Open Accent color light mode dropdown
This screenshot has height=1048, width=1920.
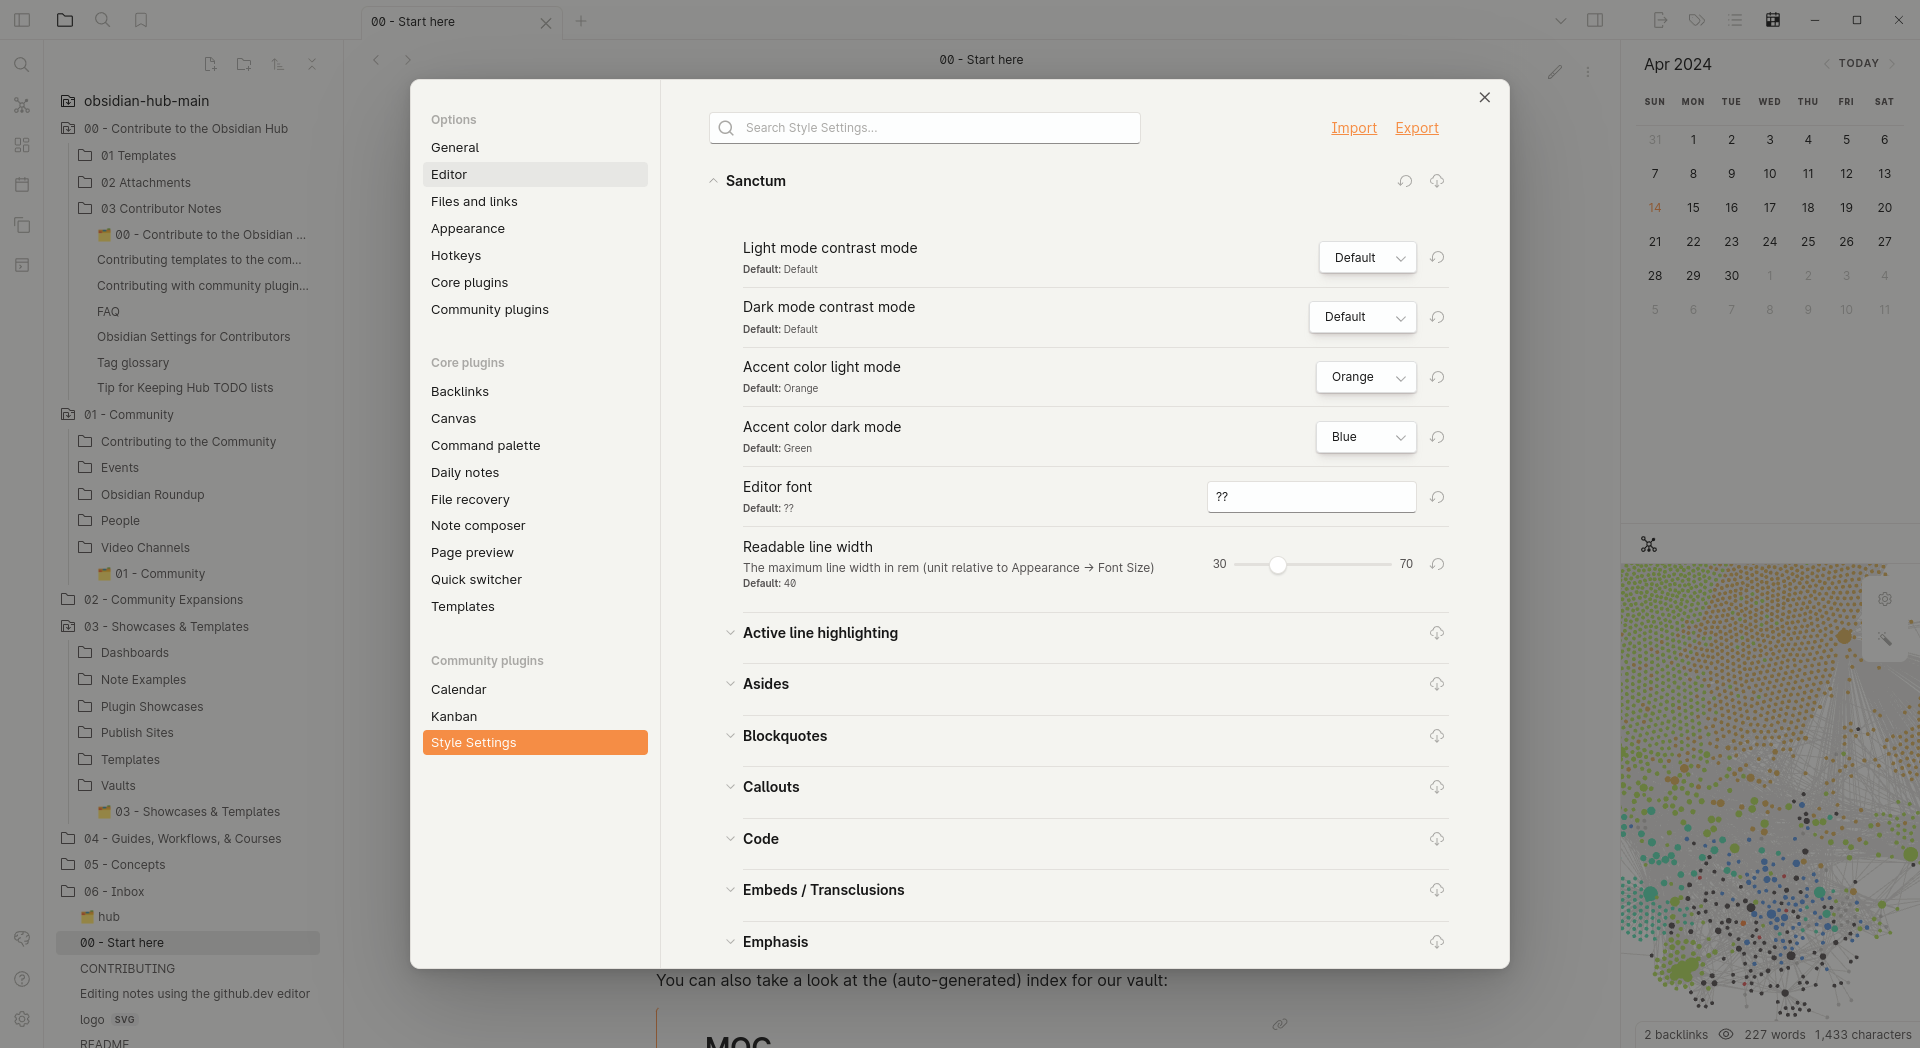(x=1366, y=377)
